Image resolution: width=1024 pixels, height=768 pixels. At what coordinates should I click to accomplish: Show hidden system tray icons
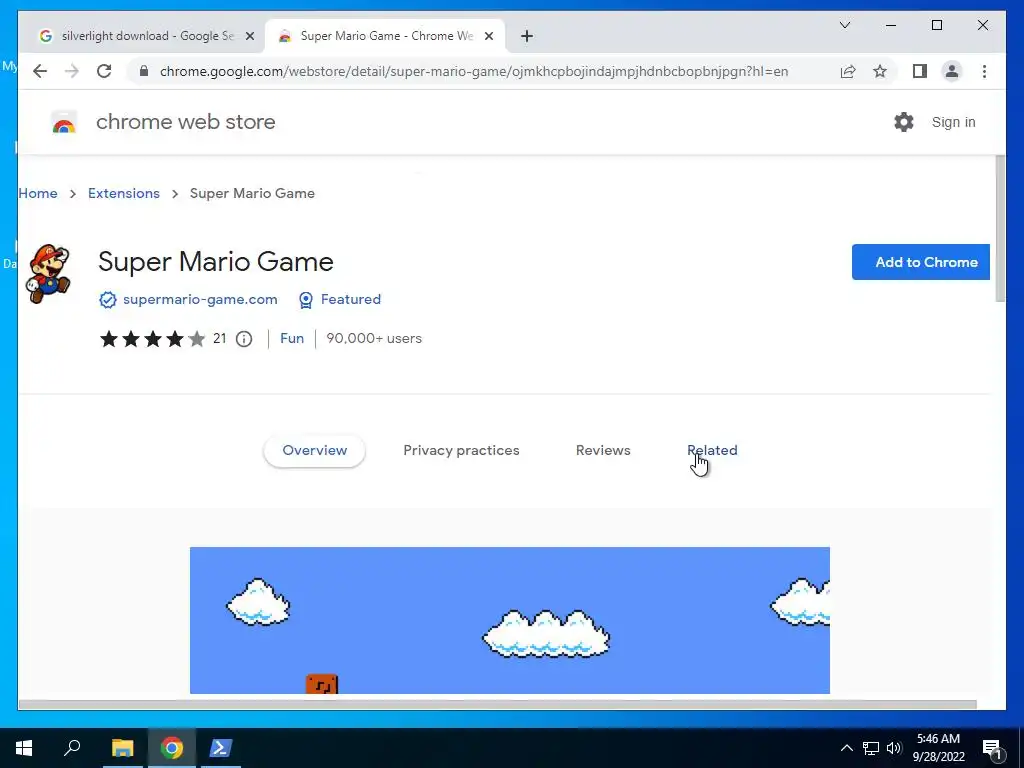pyautogui.click(x=846, y=748)
